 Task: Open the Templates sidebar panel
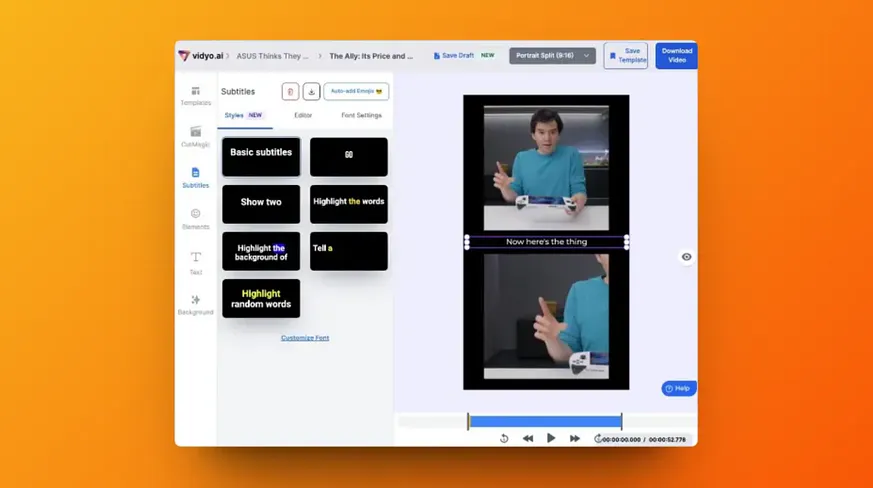[195, 96]
